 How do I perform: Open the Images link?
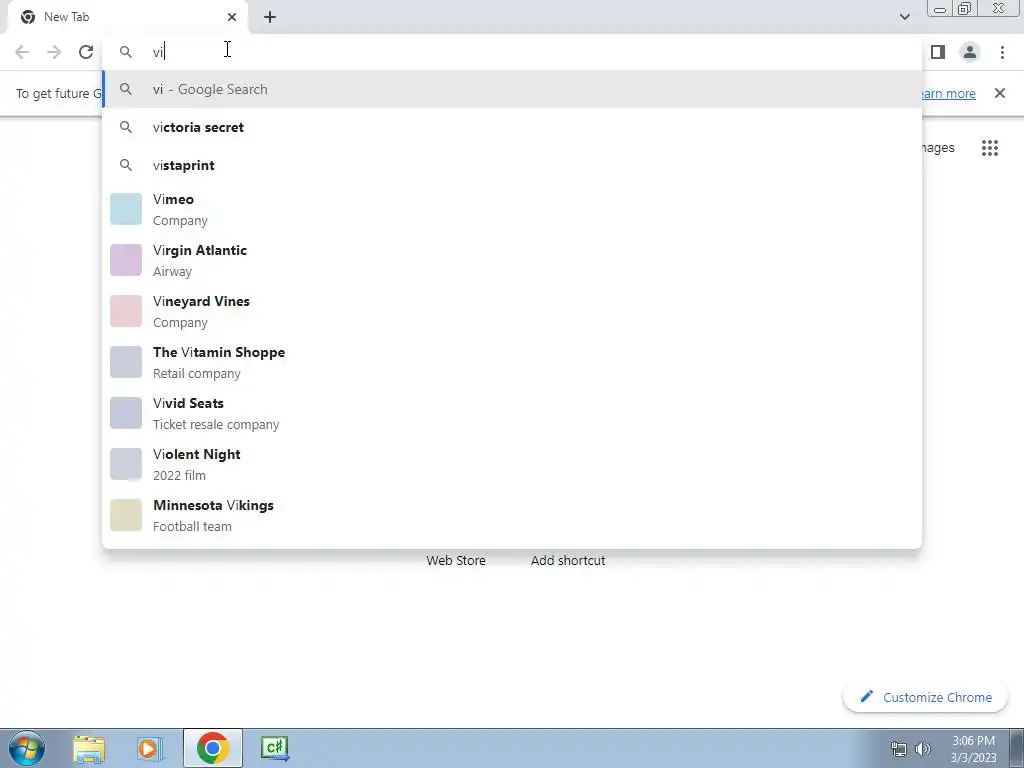pos(938,148)
